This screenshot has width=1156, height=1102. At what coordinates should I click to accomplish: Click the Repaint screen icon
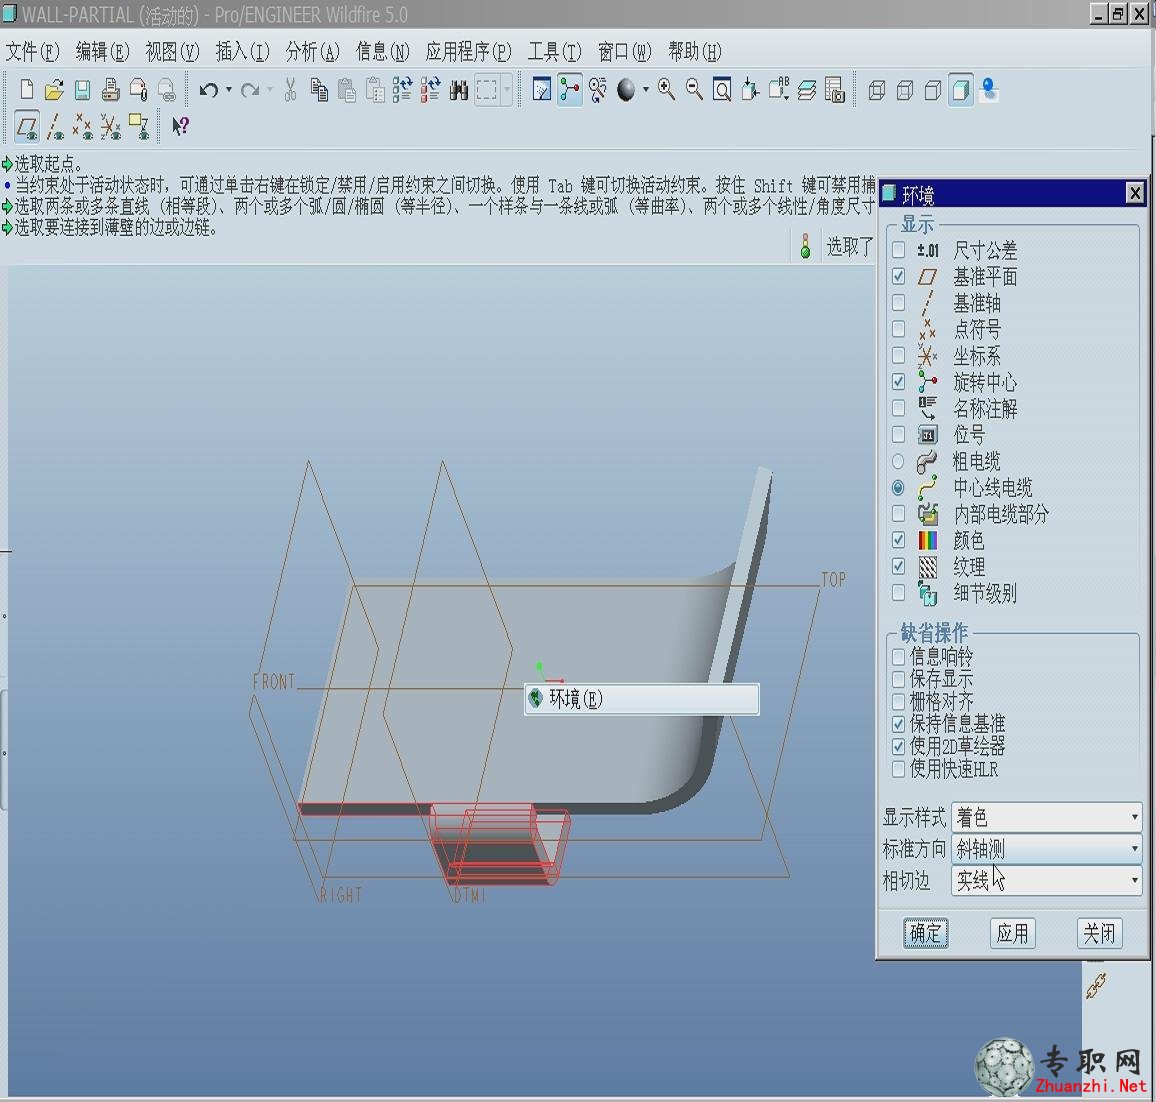[542, 90]
